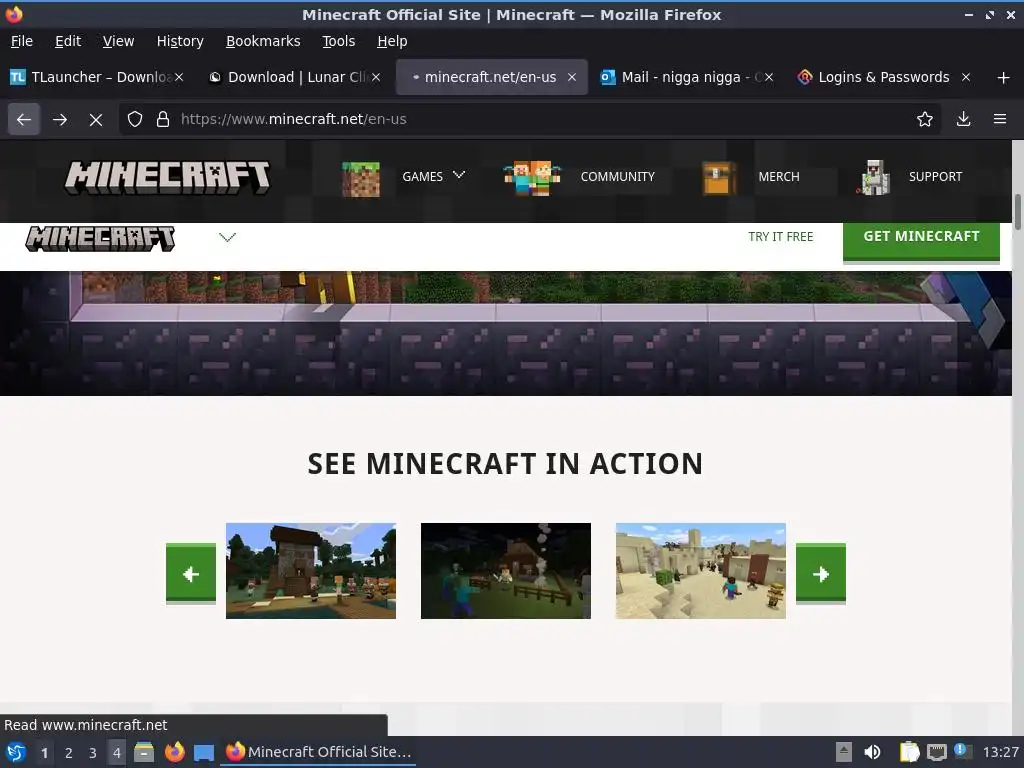Open the History menu
This screenshot has height=768, width=1024.
[180, 41]
